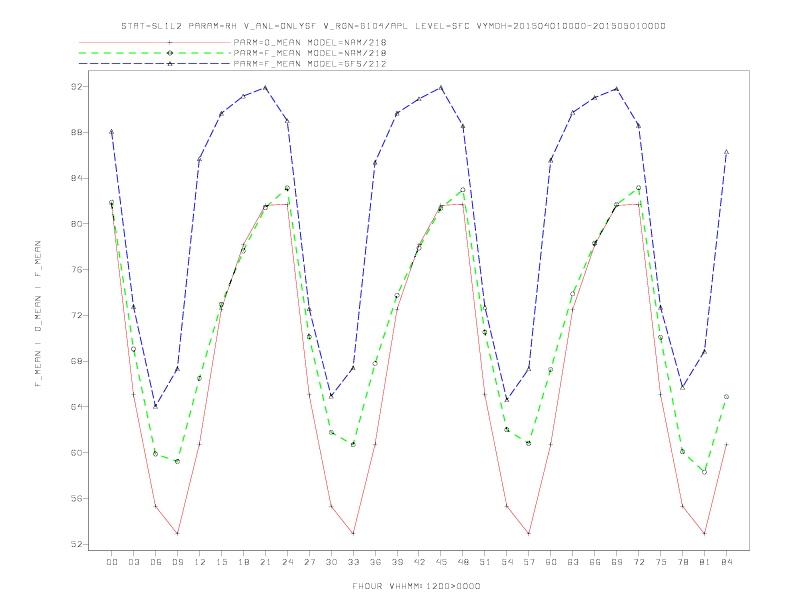The width and height of the screenshot is (792, 612).
Task: Click green NAM circle marker at hour 84
Action: click(x=726, y=397)
